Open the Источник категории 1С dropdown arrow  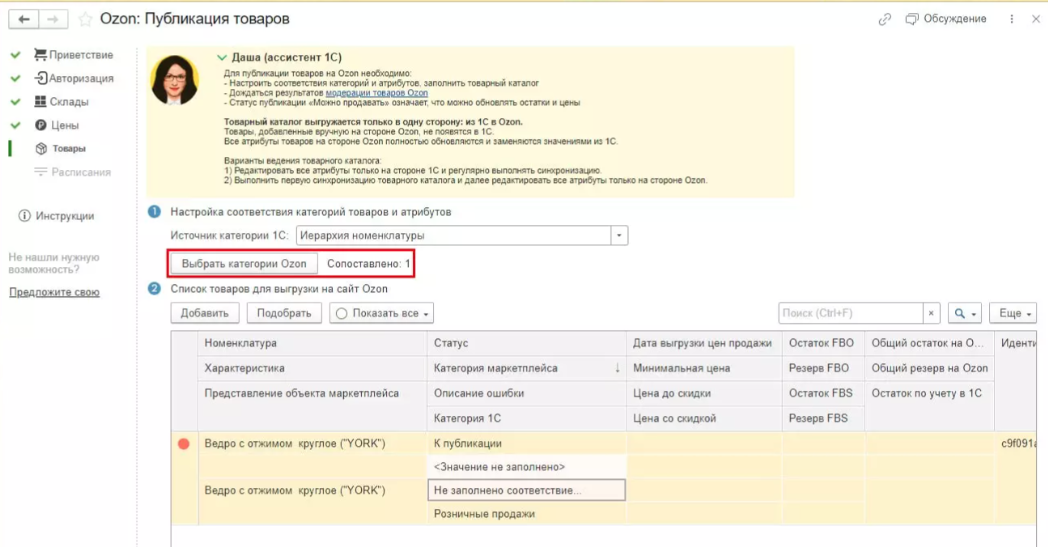tap(619, 235)
